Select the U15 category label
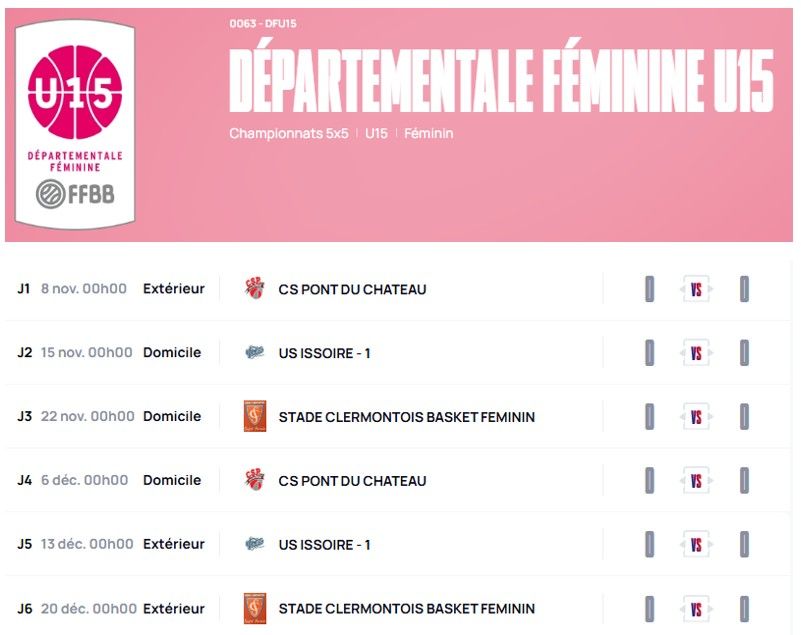The height and width of the screenshot is (635, 801). pyautogui.click(x=378, y=133)
